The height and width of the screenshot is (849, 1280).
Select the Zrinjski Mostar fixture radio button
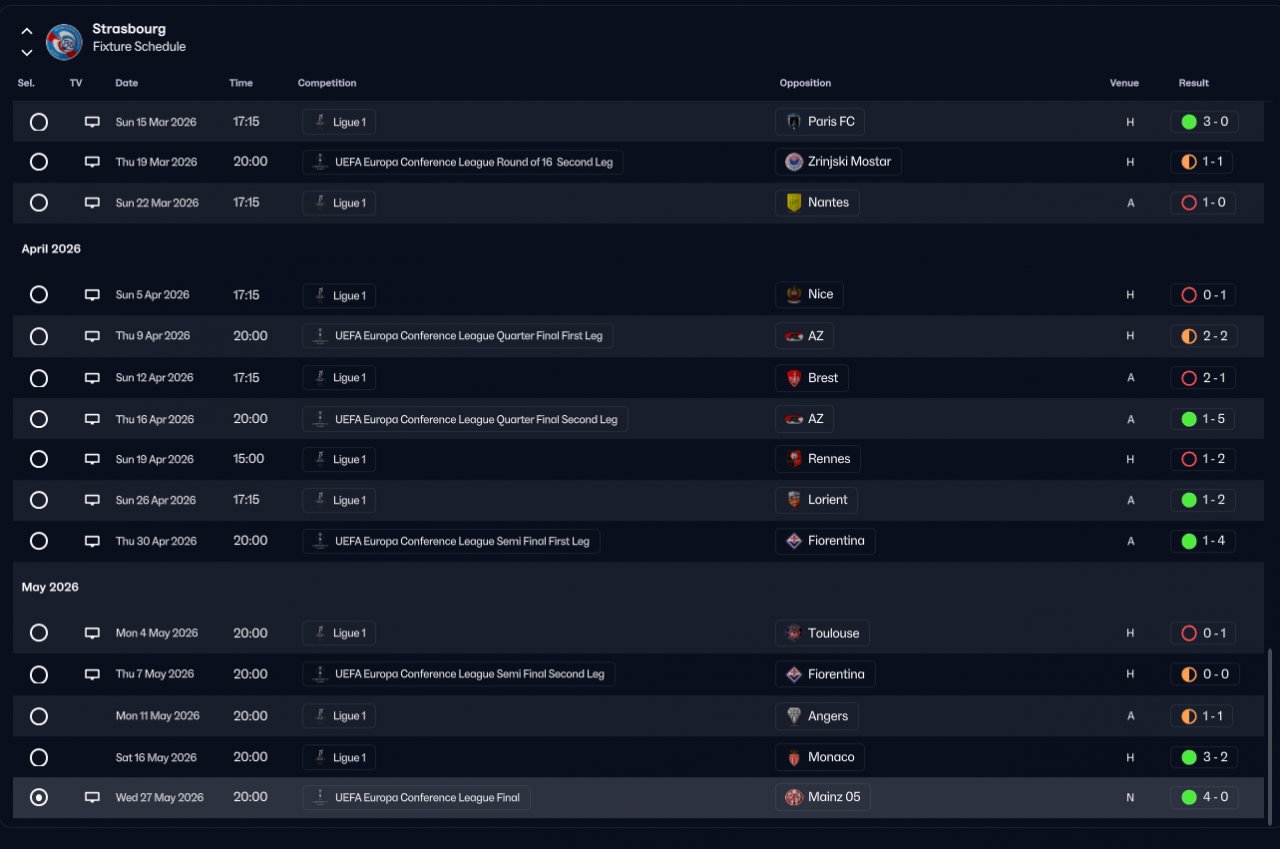coord(39,162)
